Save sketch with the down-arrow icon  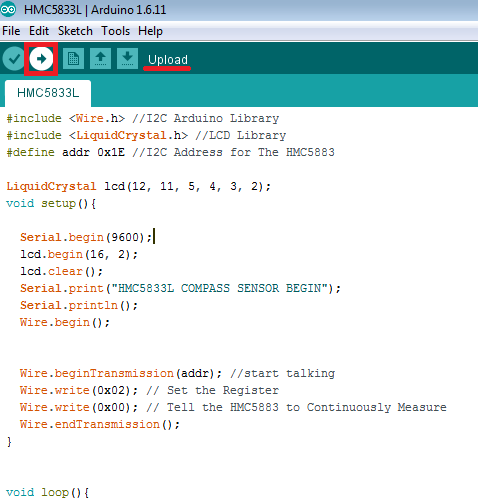[127, 59]
